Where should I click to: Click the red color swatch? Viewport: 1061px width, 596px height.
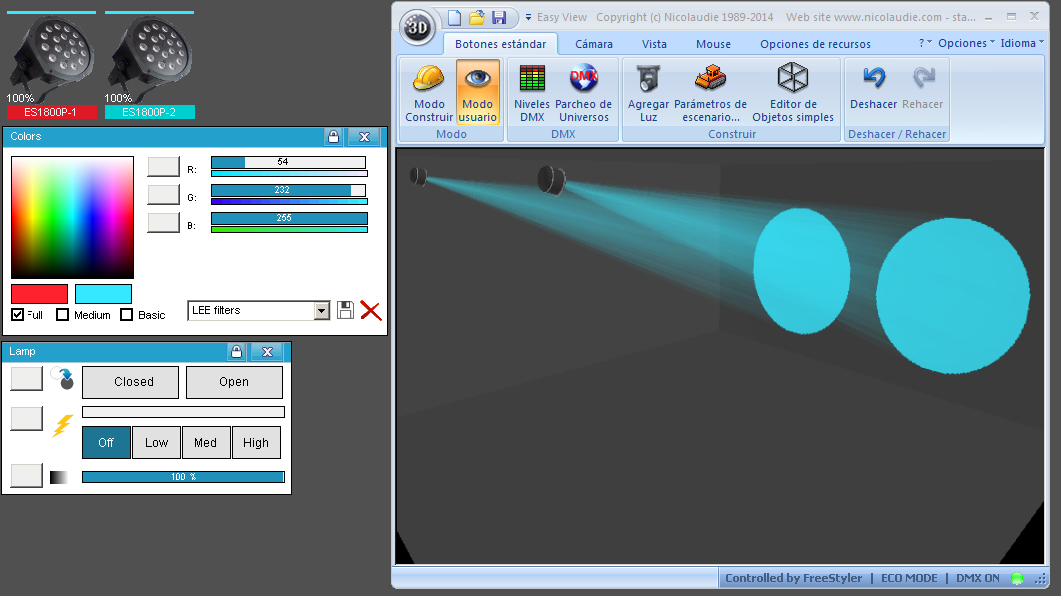click(x=39, y=294)
